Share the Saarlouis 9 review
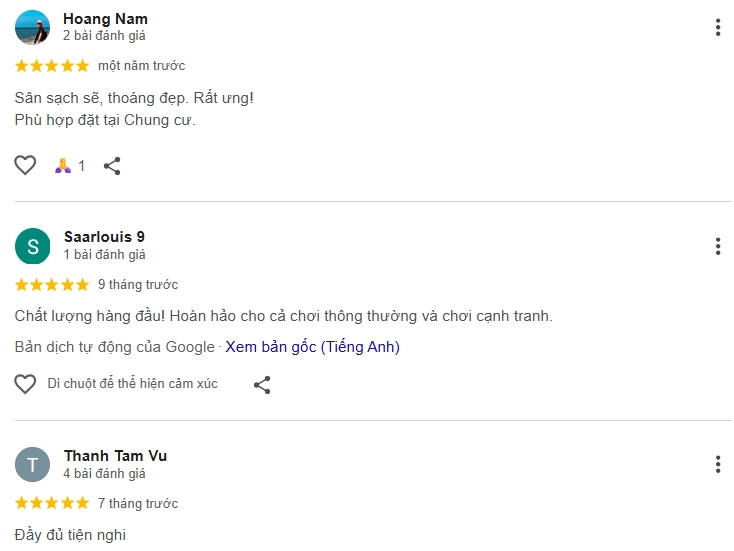 [262, 384]
